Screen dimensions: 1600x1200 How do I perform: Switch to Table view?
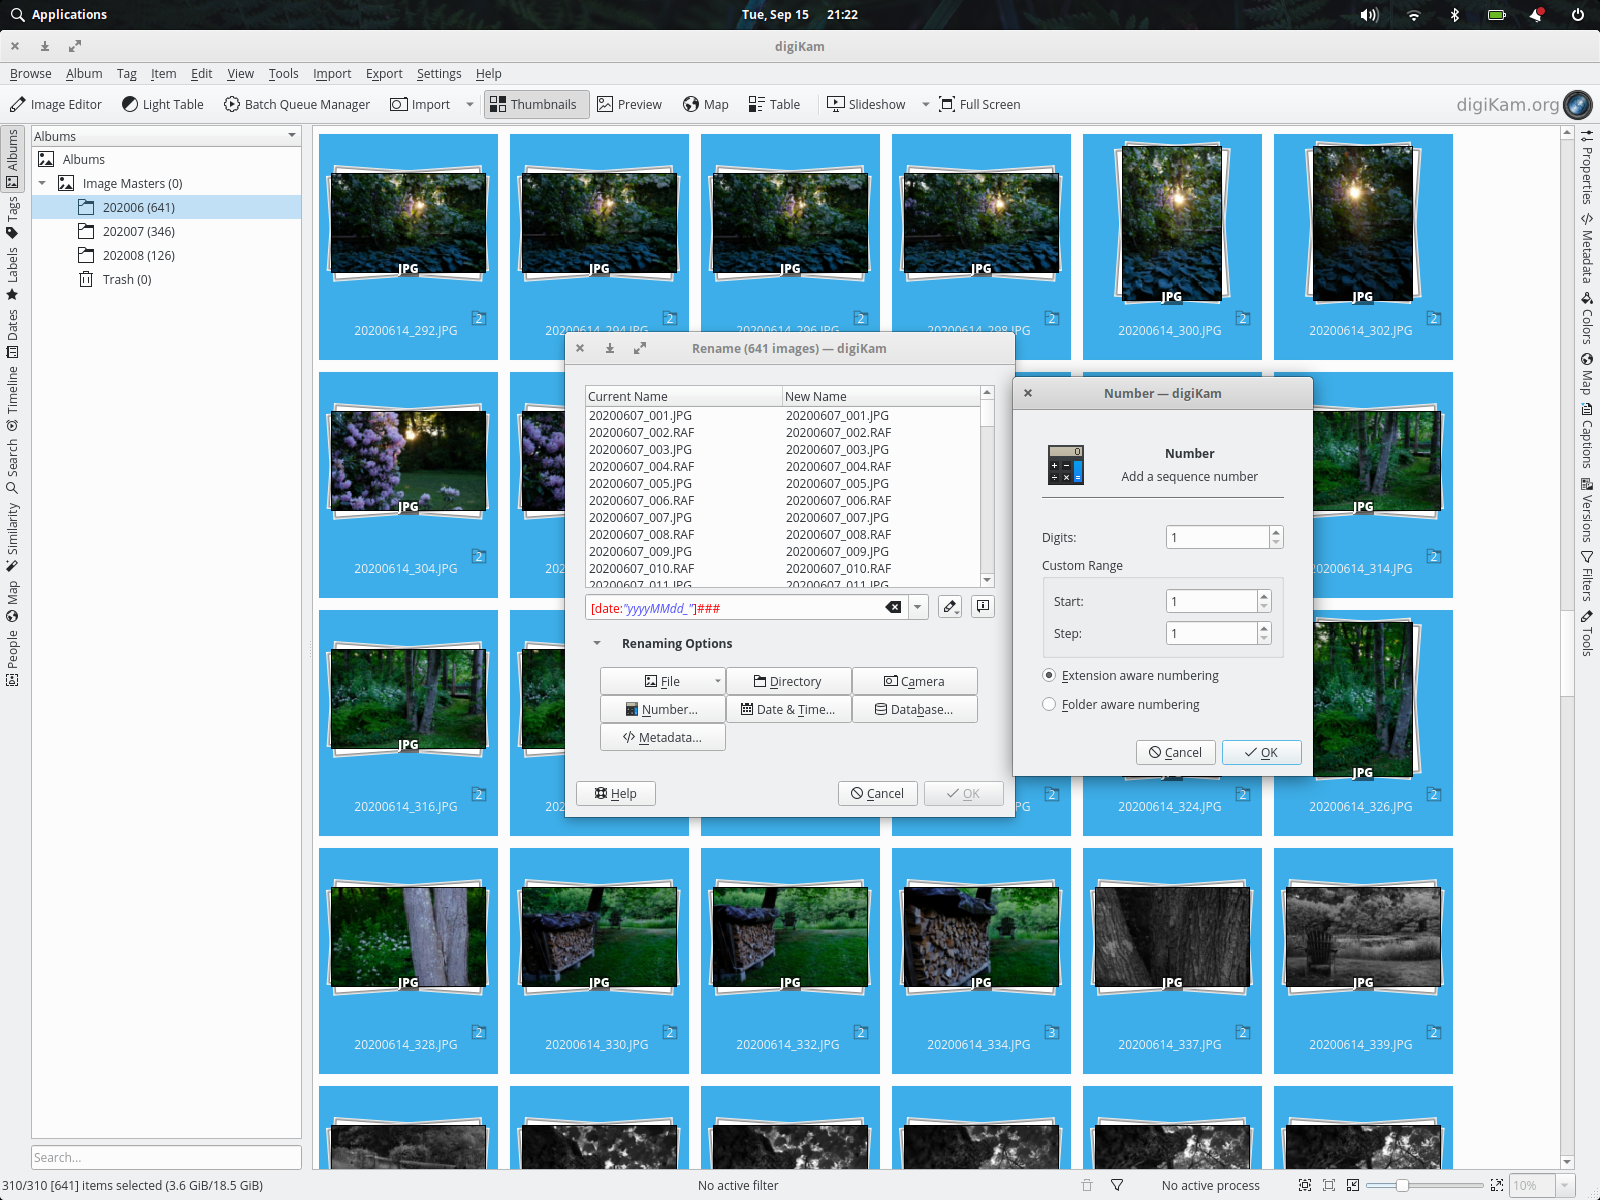774,104
